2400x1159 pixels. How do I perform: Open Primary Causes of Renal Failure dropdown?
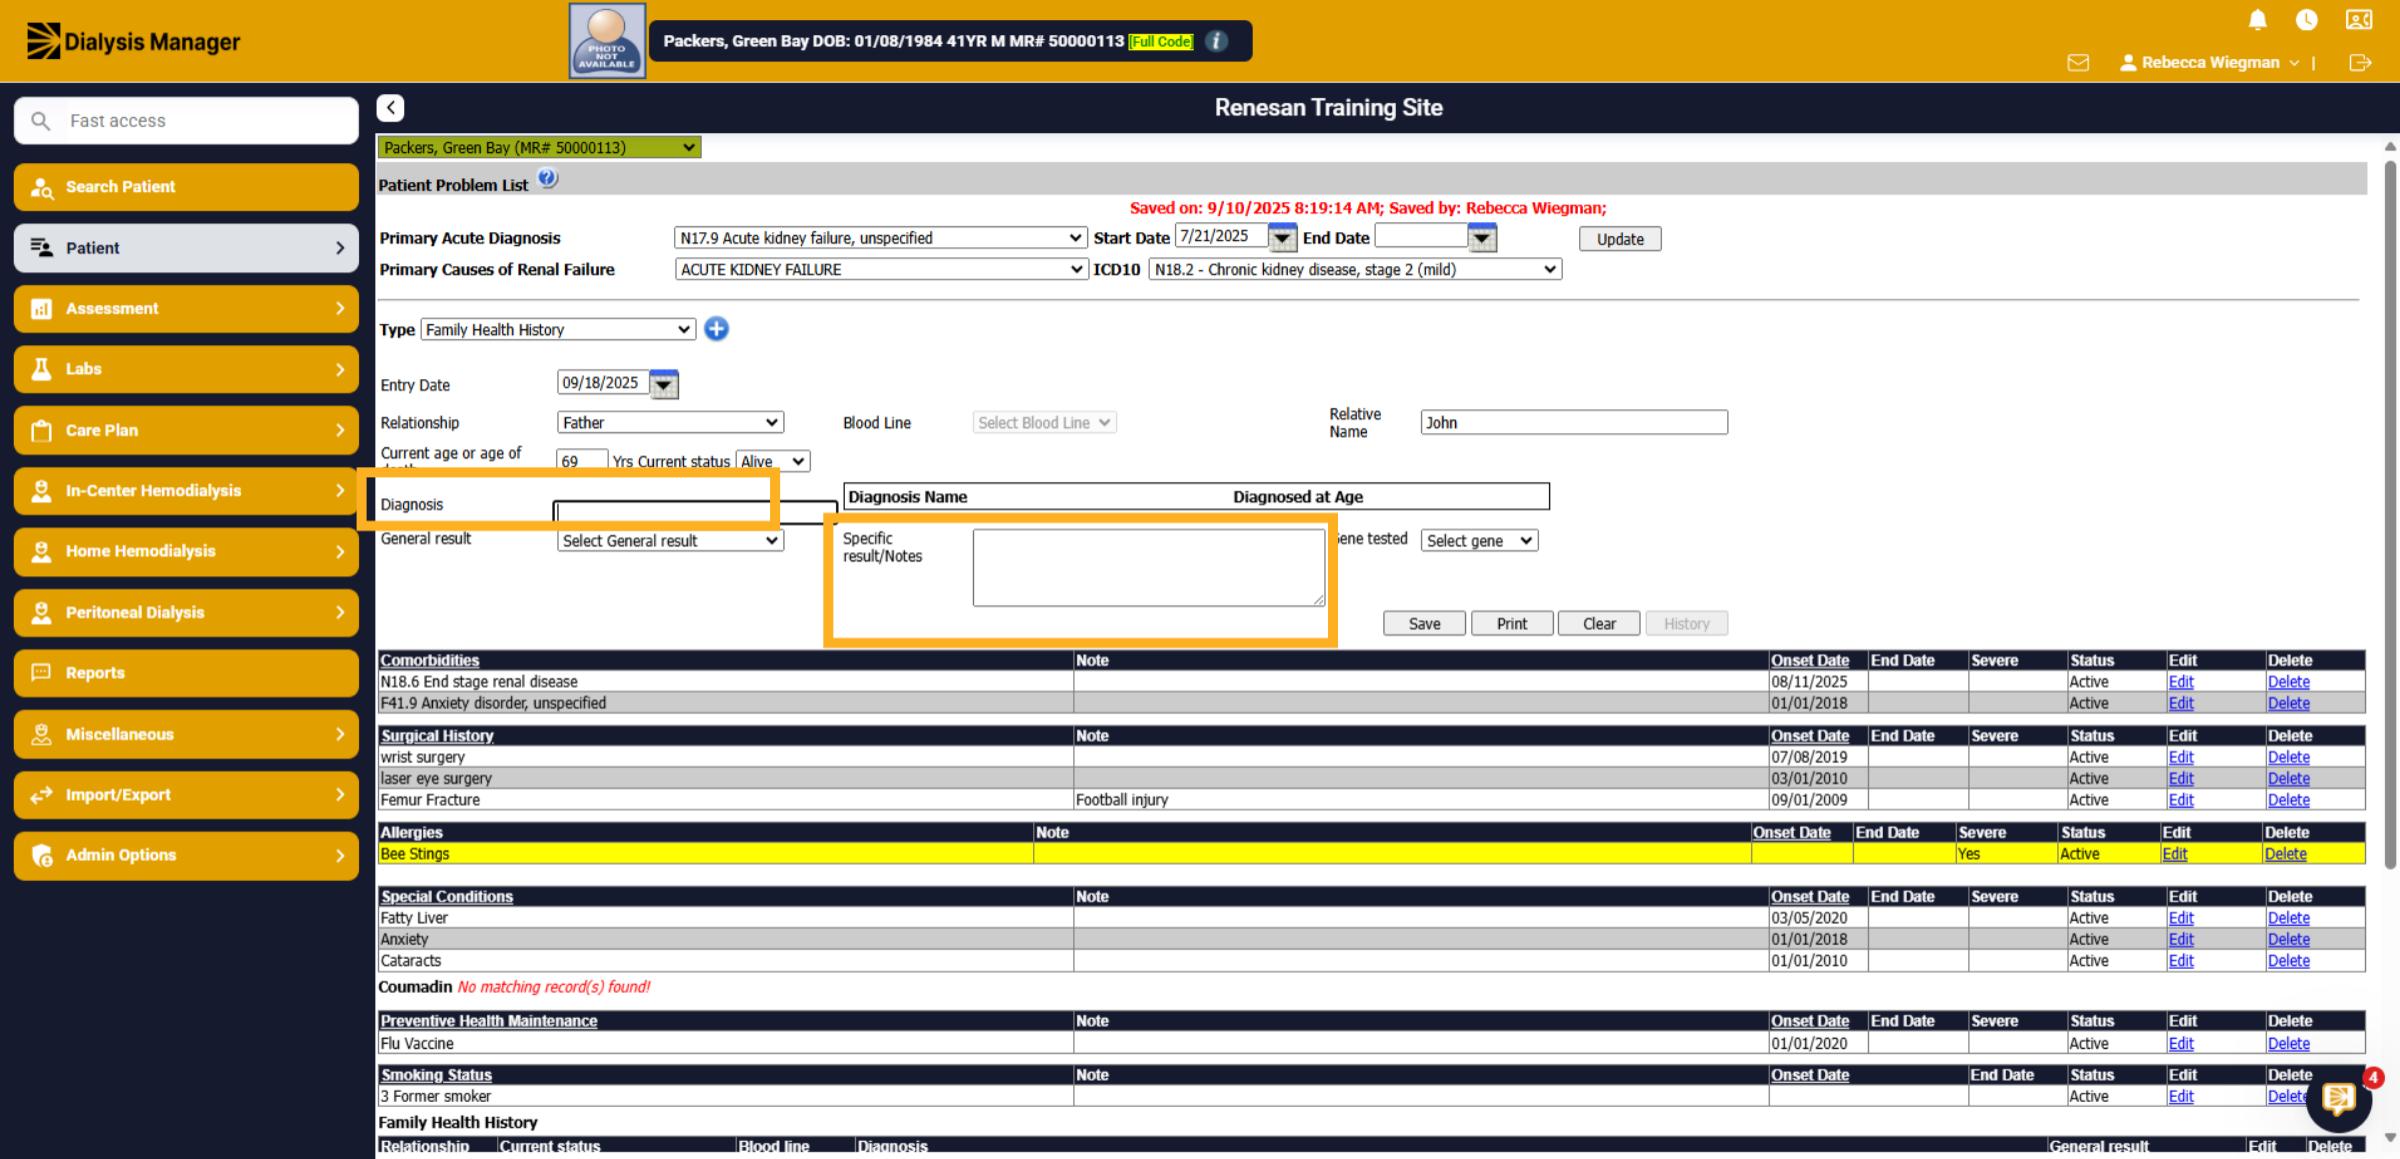tap(880, 269)
